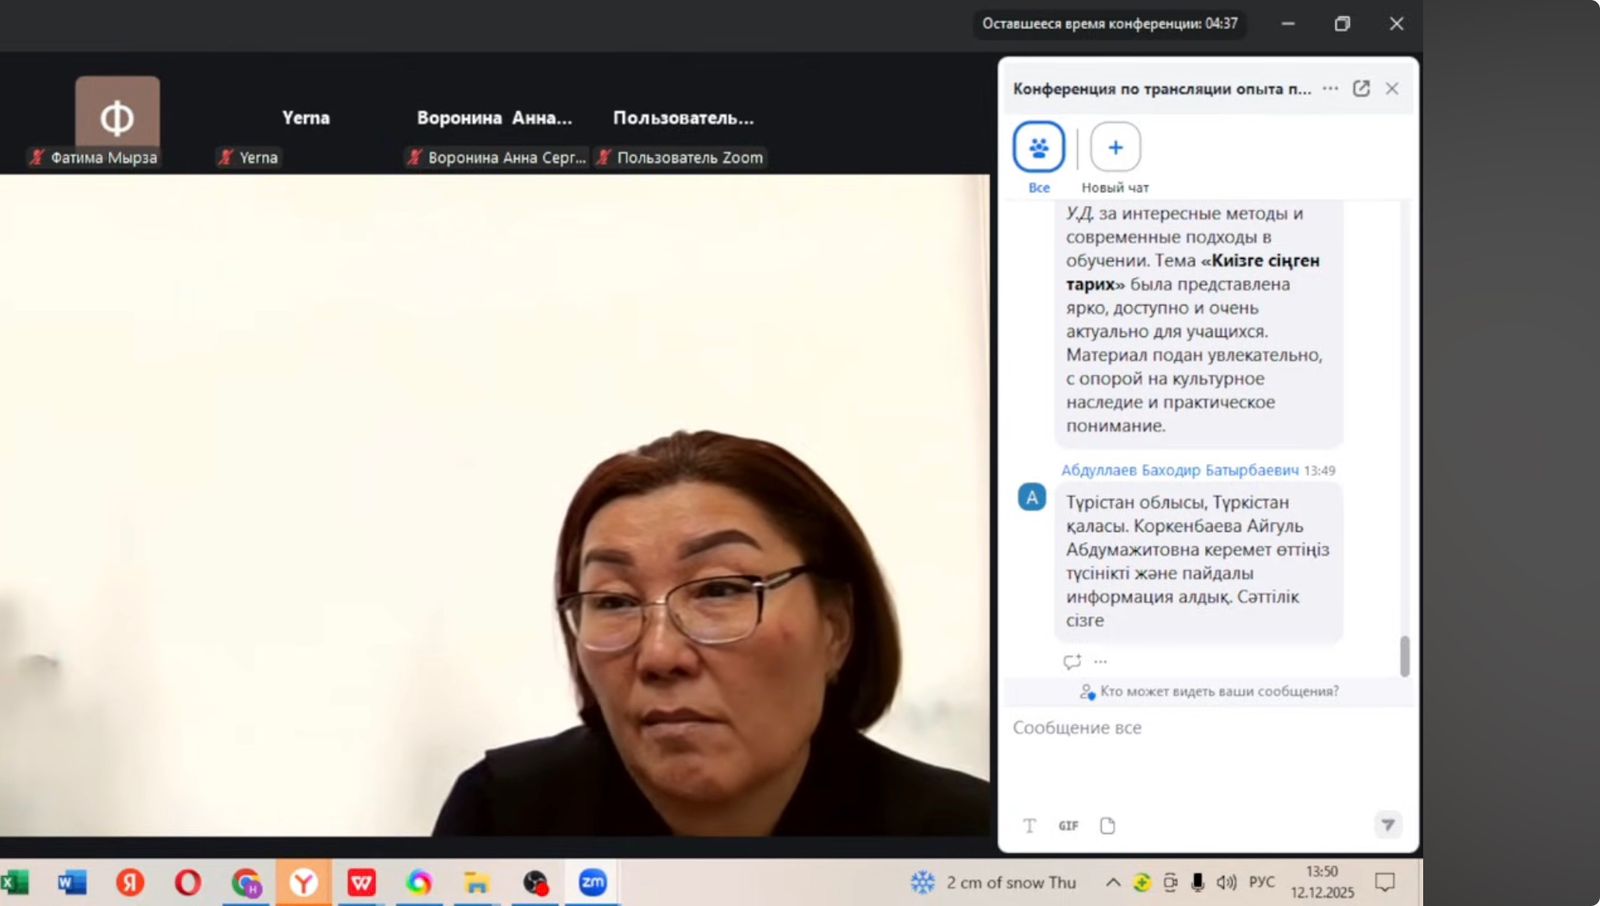Open the chat more options ellipsis

point(1330,88)
